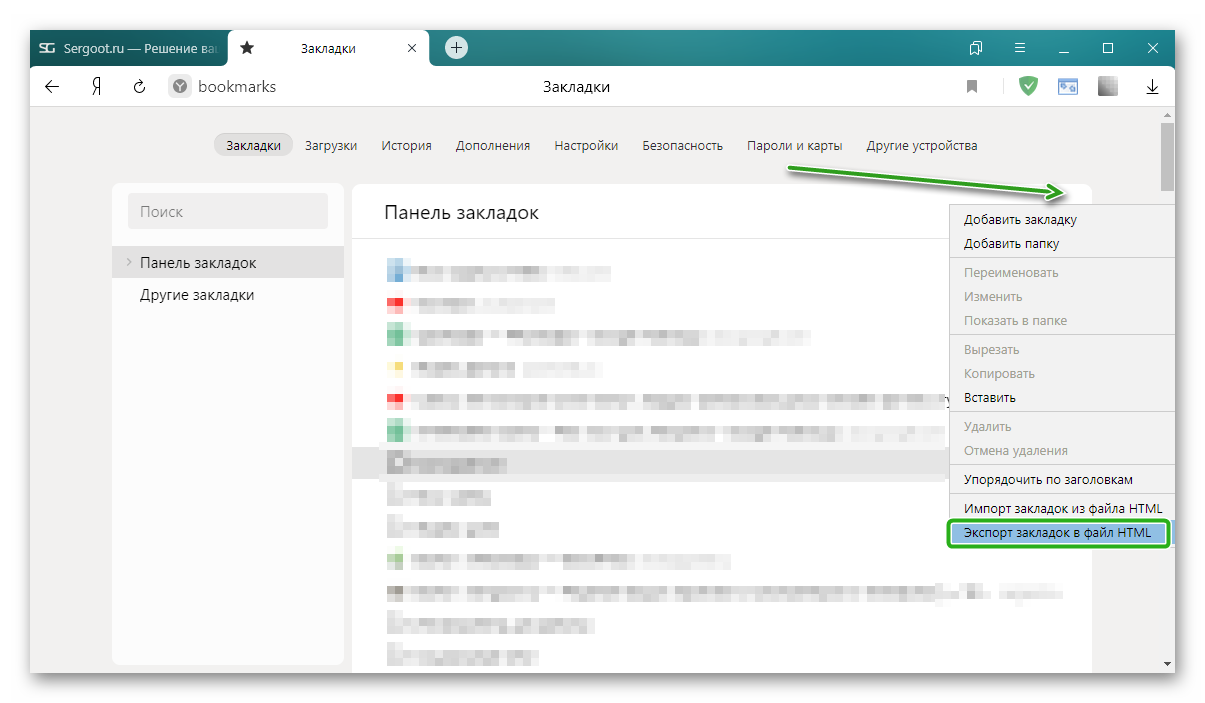Click the bookmark flag icon in address bar
This screenshot has height=703, width=1205.
pyautogui.click(x=972, y=87)
